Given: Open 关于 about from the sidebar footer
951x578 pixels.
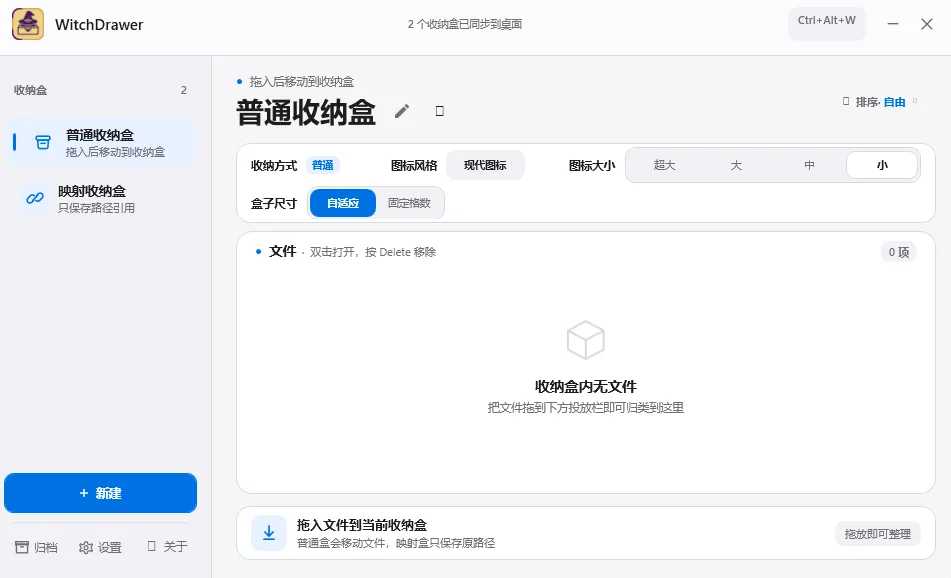Looking at the screenshot, I should [167, 546].
